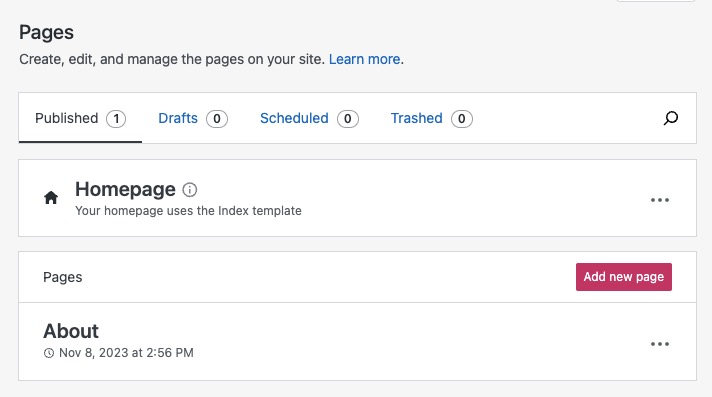Click the Published count badge showing 1
Viewport: 712px width, 397px height.
pos(116,119)
